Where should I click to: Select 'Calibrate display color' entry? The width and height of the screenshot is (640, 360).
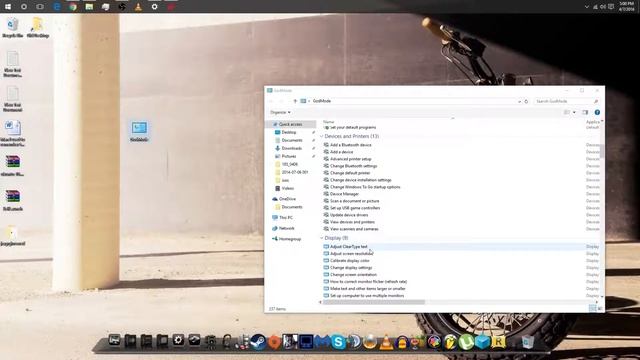click(x=350, y=260)
